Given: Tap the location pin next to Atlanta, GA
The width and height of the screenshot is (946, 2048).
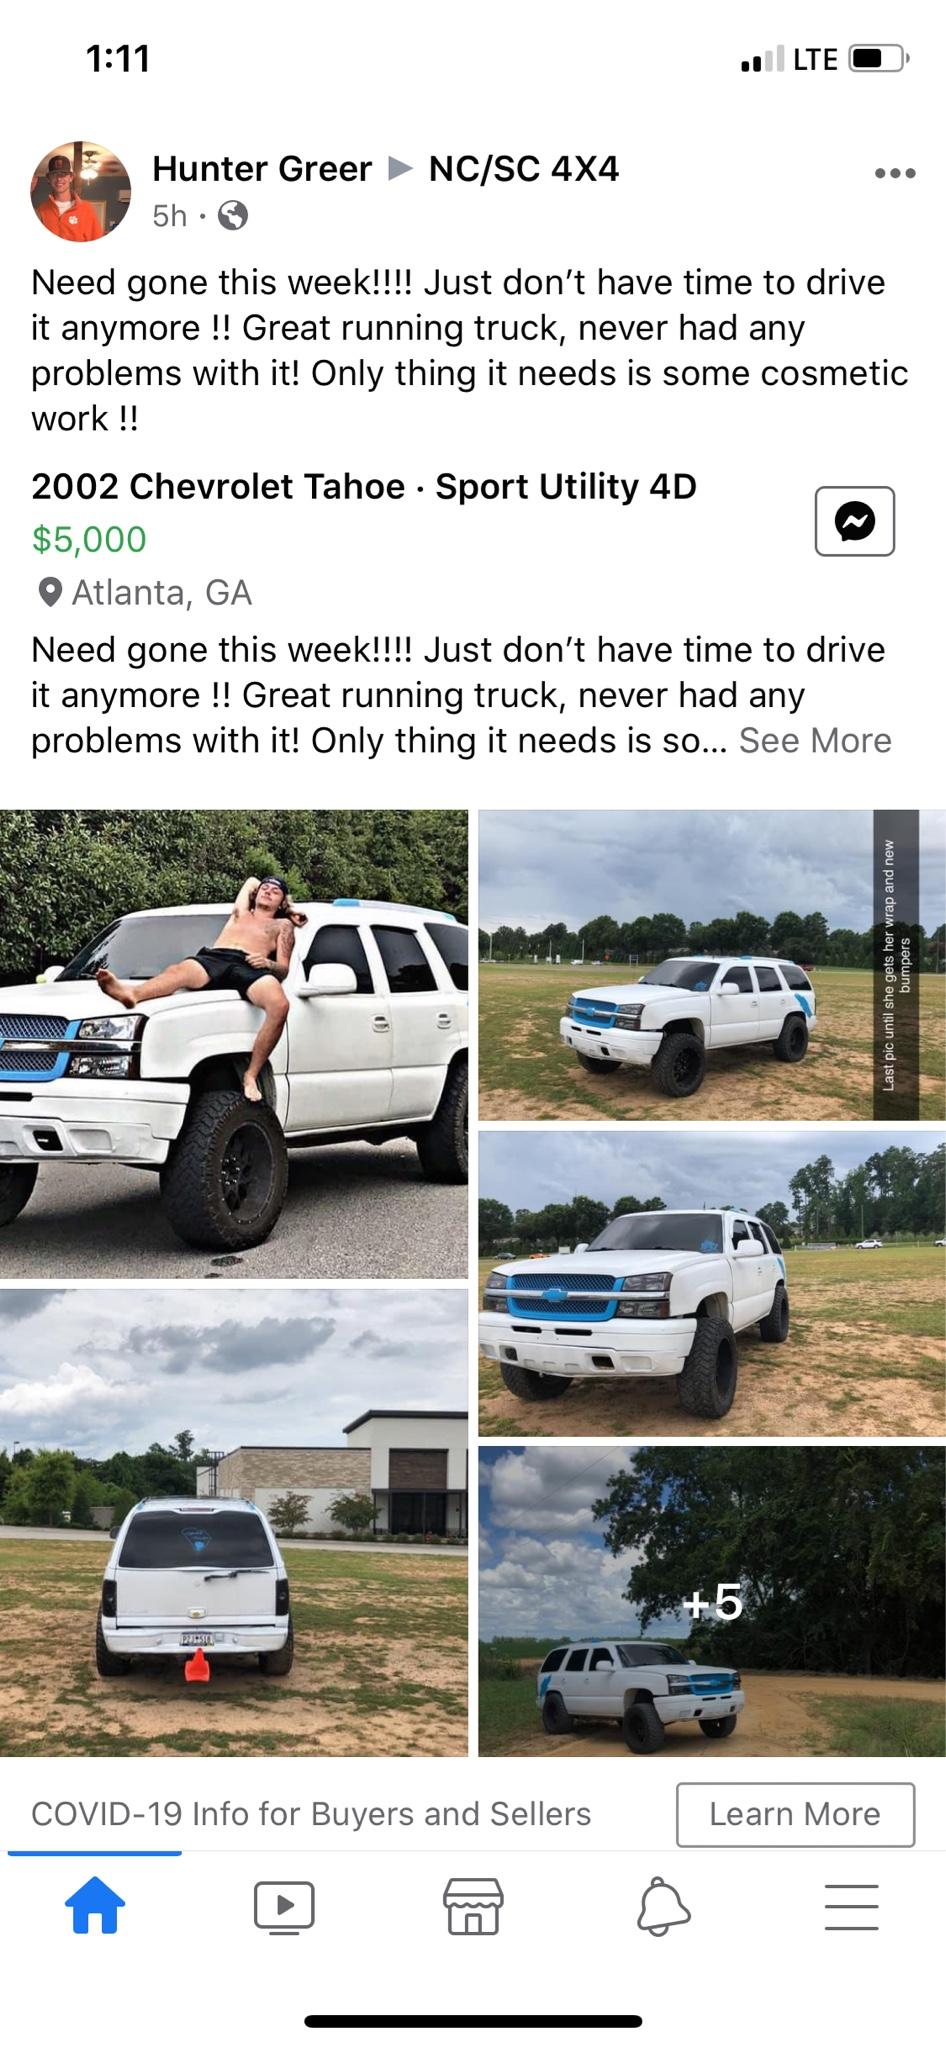Looking at the screenshot, I should click(49, 593).
